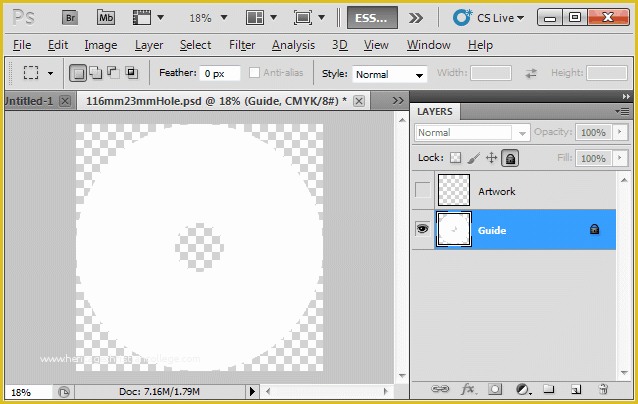Toggle the Lock all button
This screenshot has width=638, height=404.
[x=510, y=158]
